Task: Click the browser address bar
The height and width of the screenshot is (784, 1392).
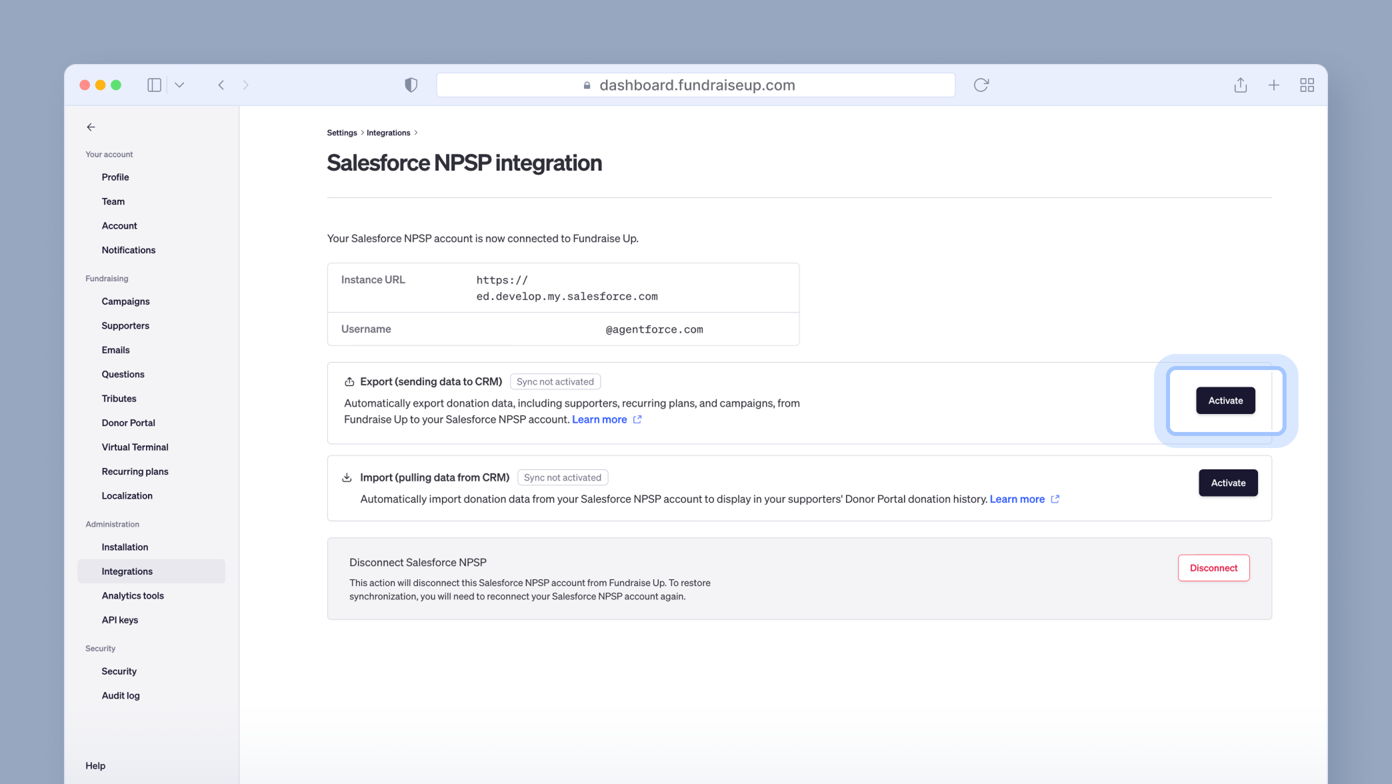Action: [696, 85]
